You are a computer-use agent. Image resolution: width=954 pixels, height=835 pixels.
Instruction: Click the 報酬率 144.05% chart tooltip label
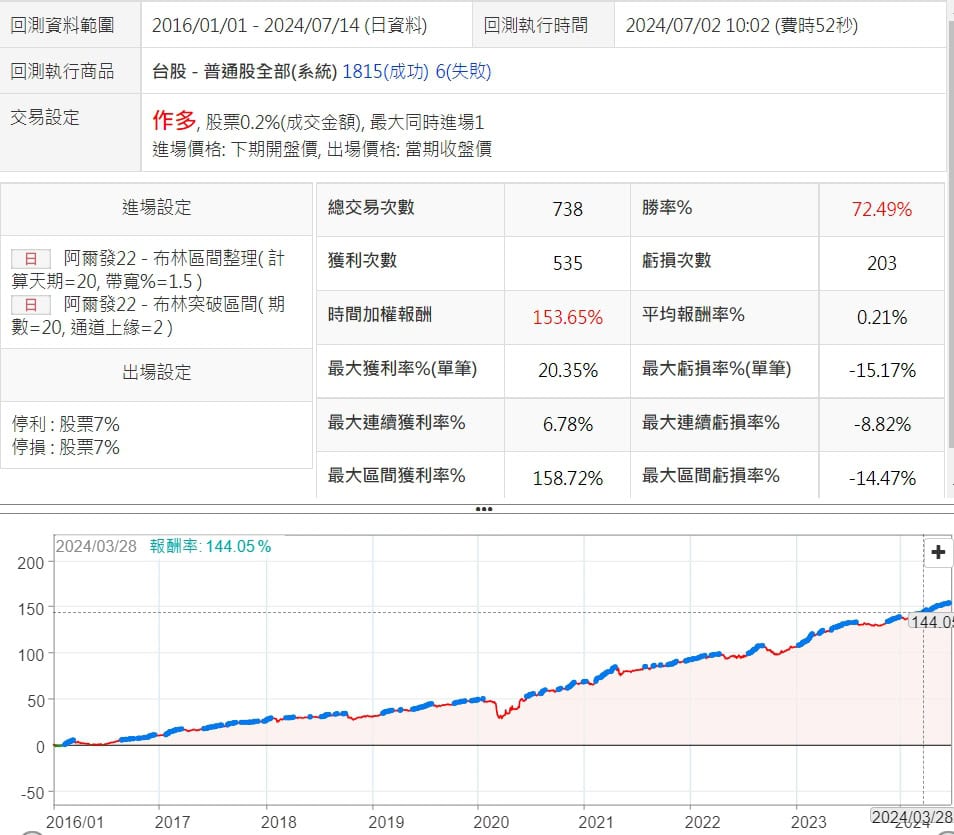(210, 546)
